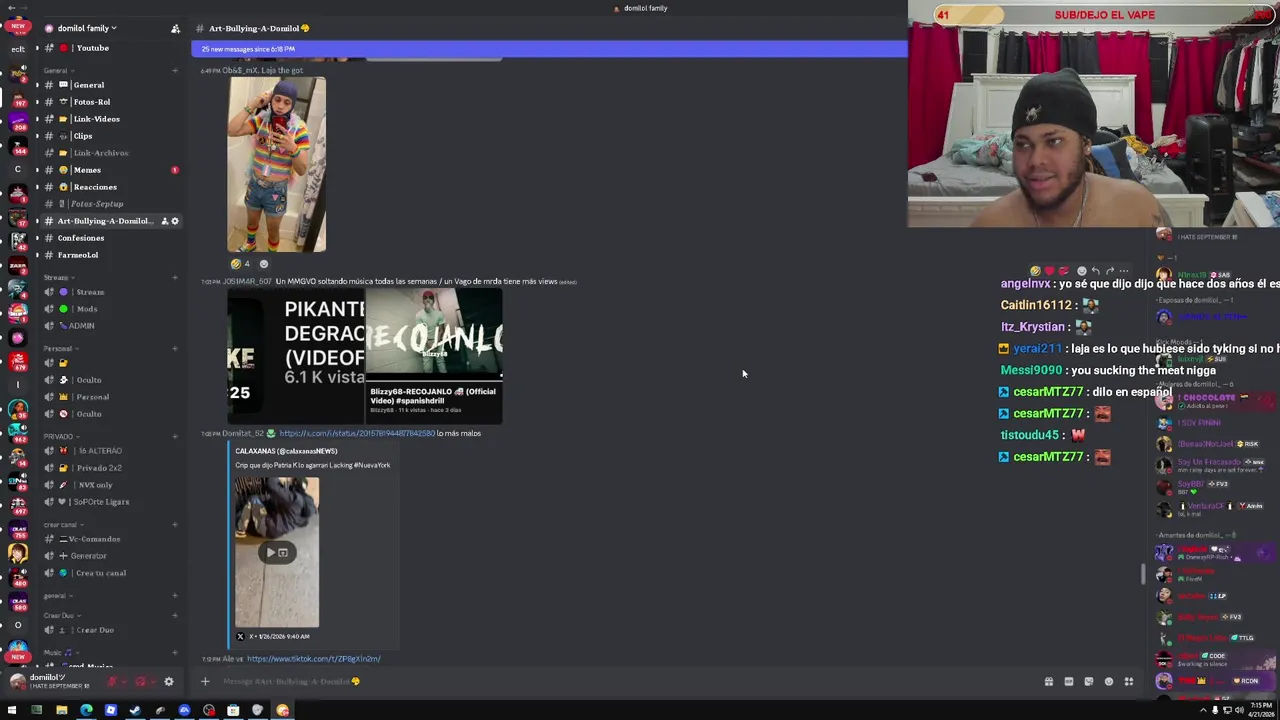Open the server icon with badge 208
The height and width of the screenshot is (720, 1280).
[18, 123]
